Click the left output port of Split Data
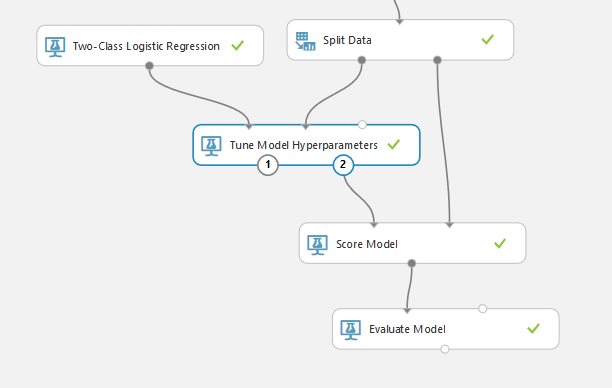This screenshot has height=388, width=612. [362, 60]
